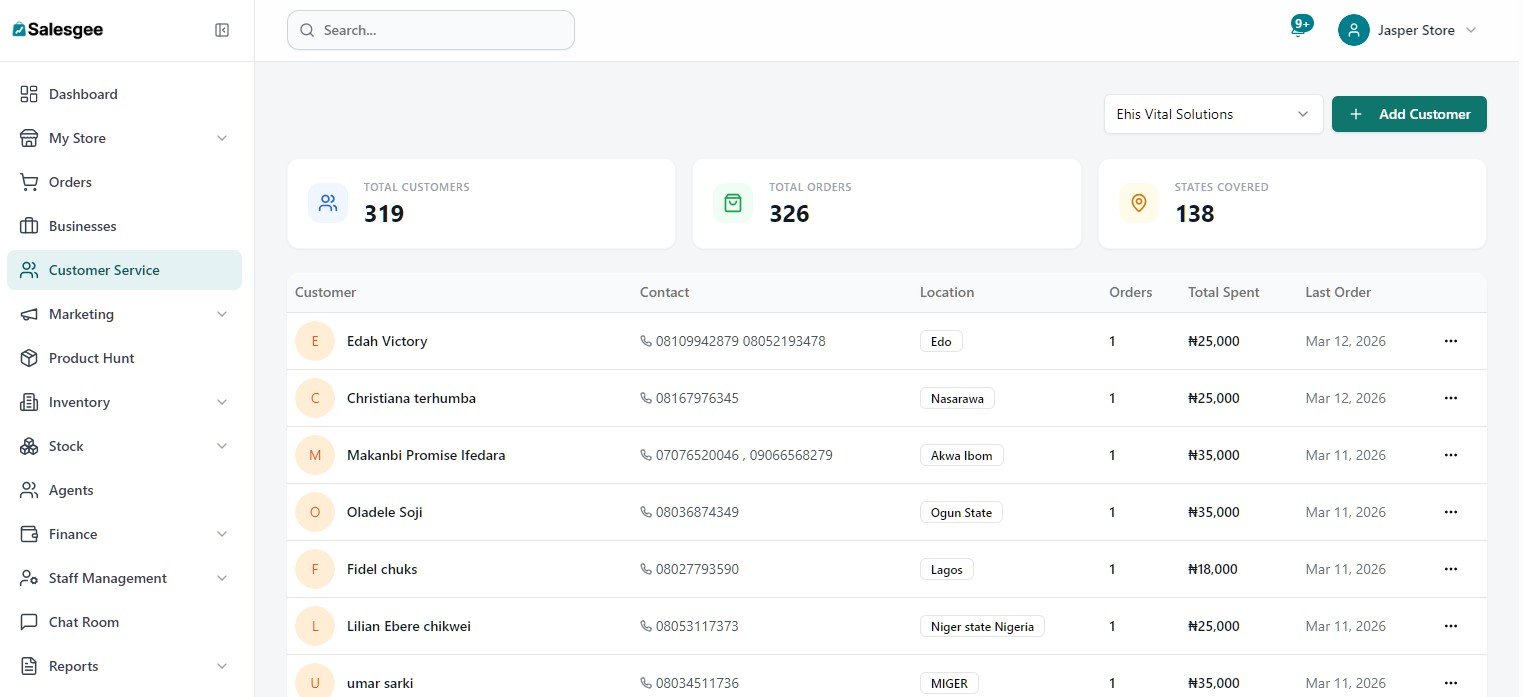Expand the Finance submenu chevron
The image size is (1522, 697).
222,534
